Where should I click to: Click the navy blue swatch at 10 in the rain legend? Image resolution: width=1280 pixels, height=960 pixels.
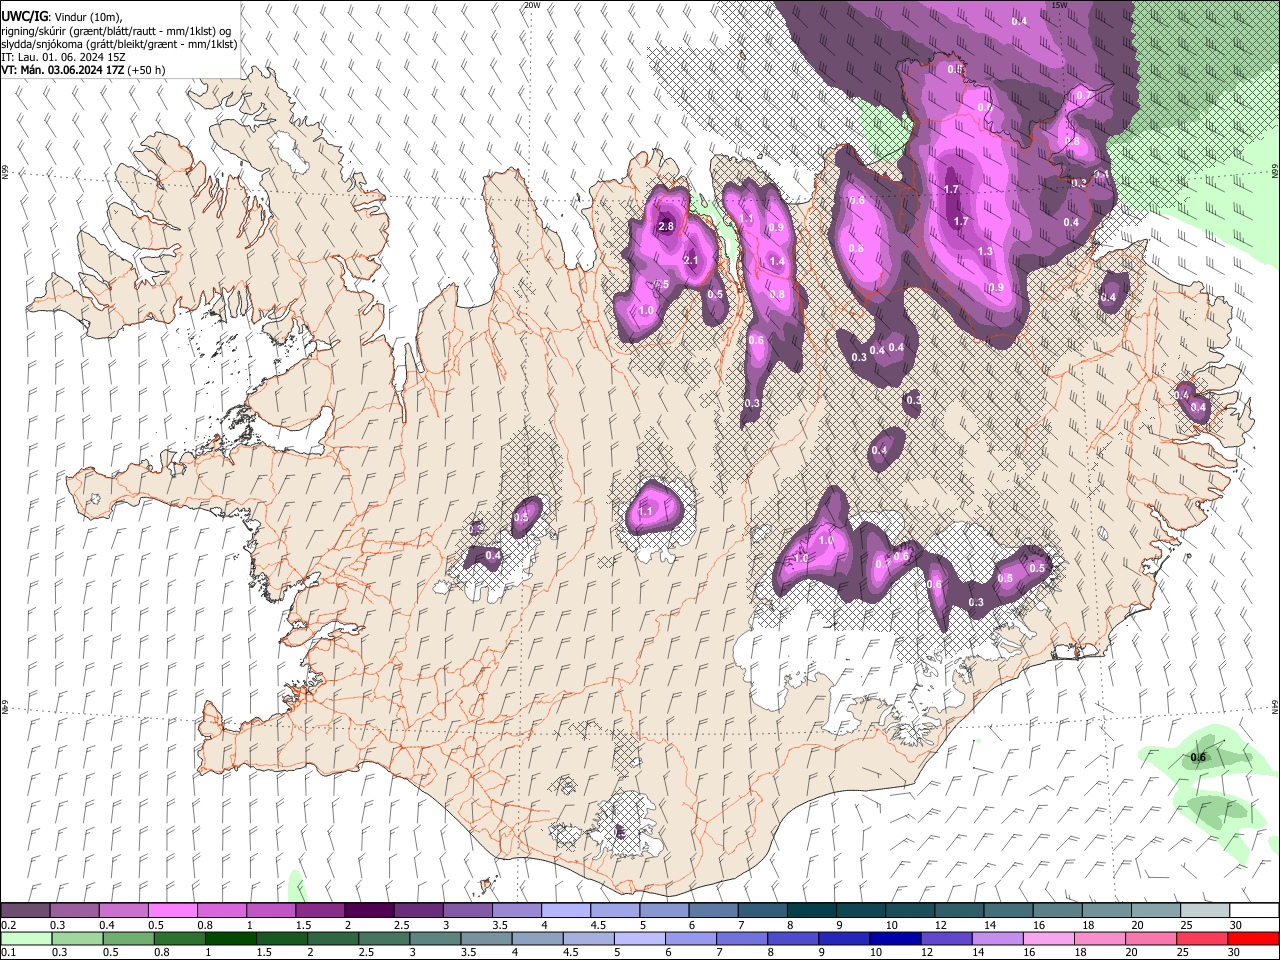point(893,938)
